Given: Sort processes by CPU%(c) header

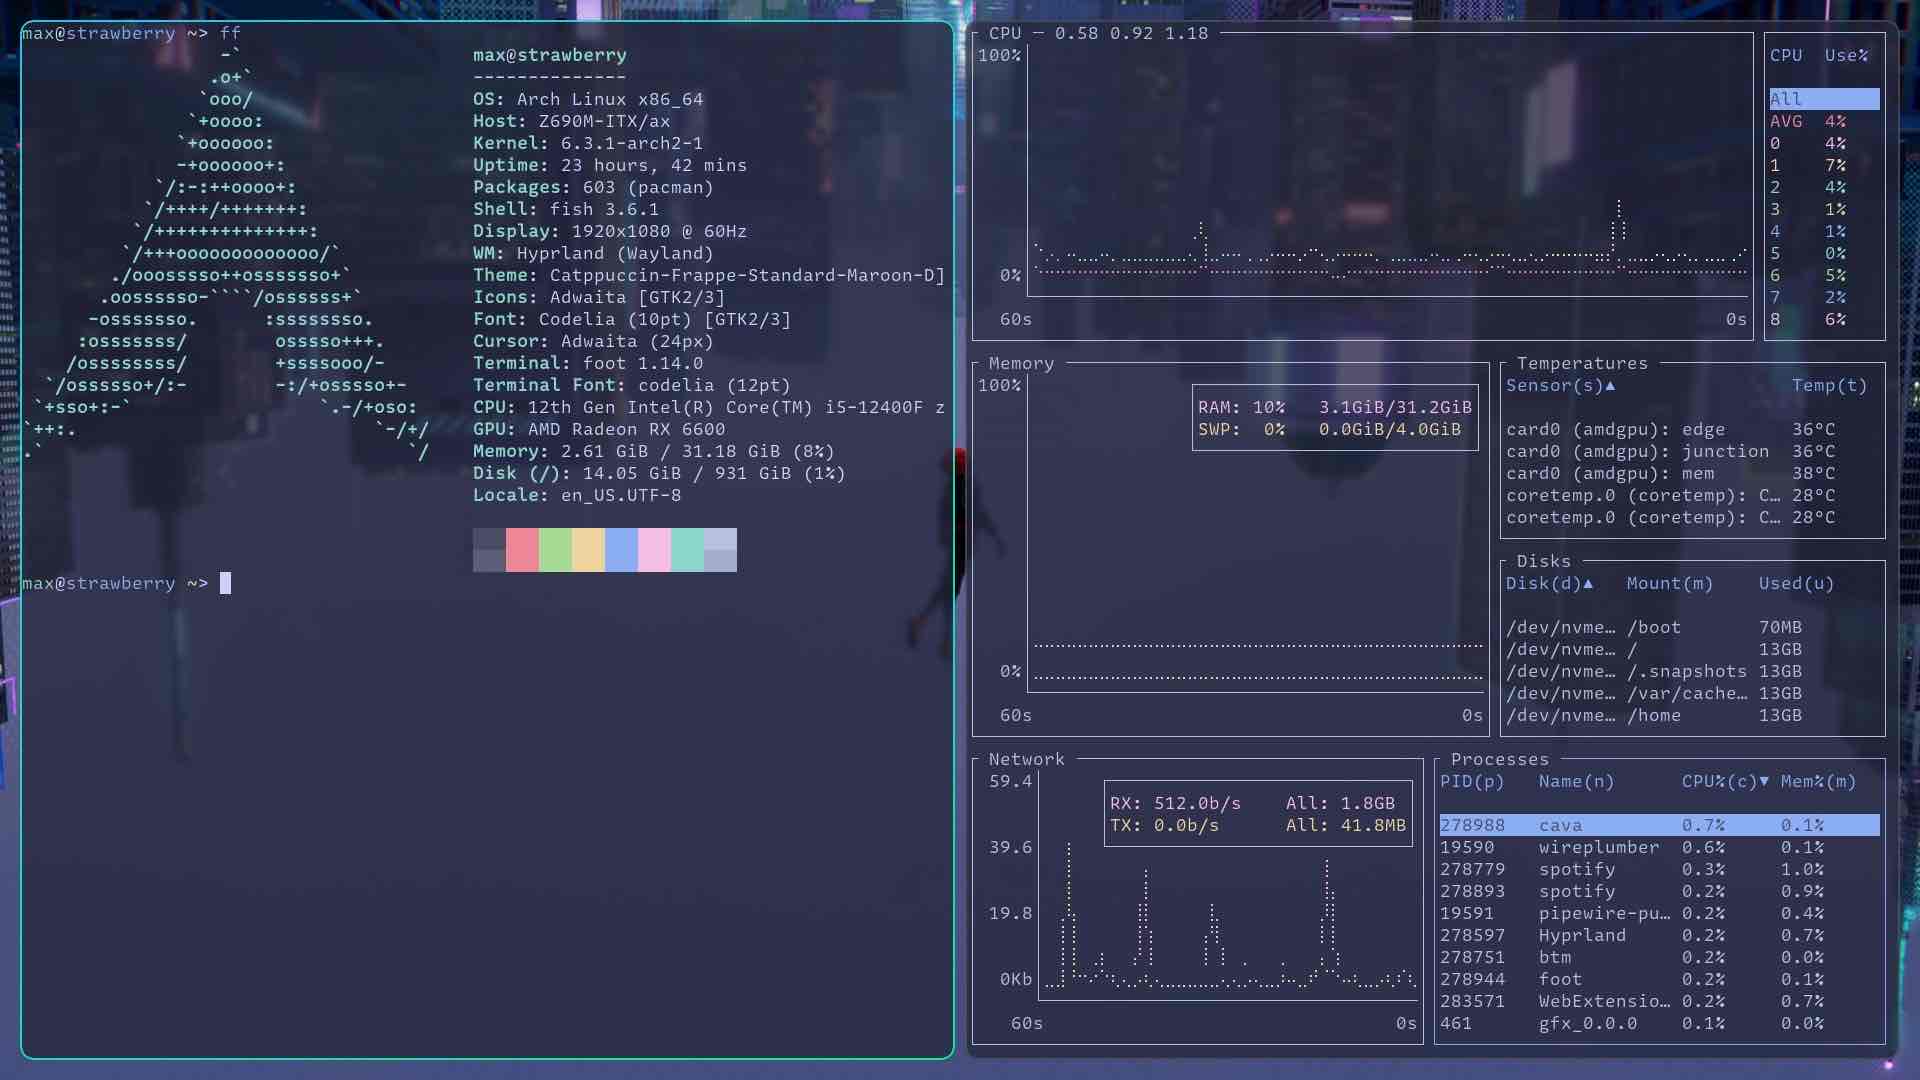Looking at the screenshot, I should click(1725, 781).
